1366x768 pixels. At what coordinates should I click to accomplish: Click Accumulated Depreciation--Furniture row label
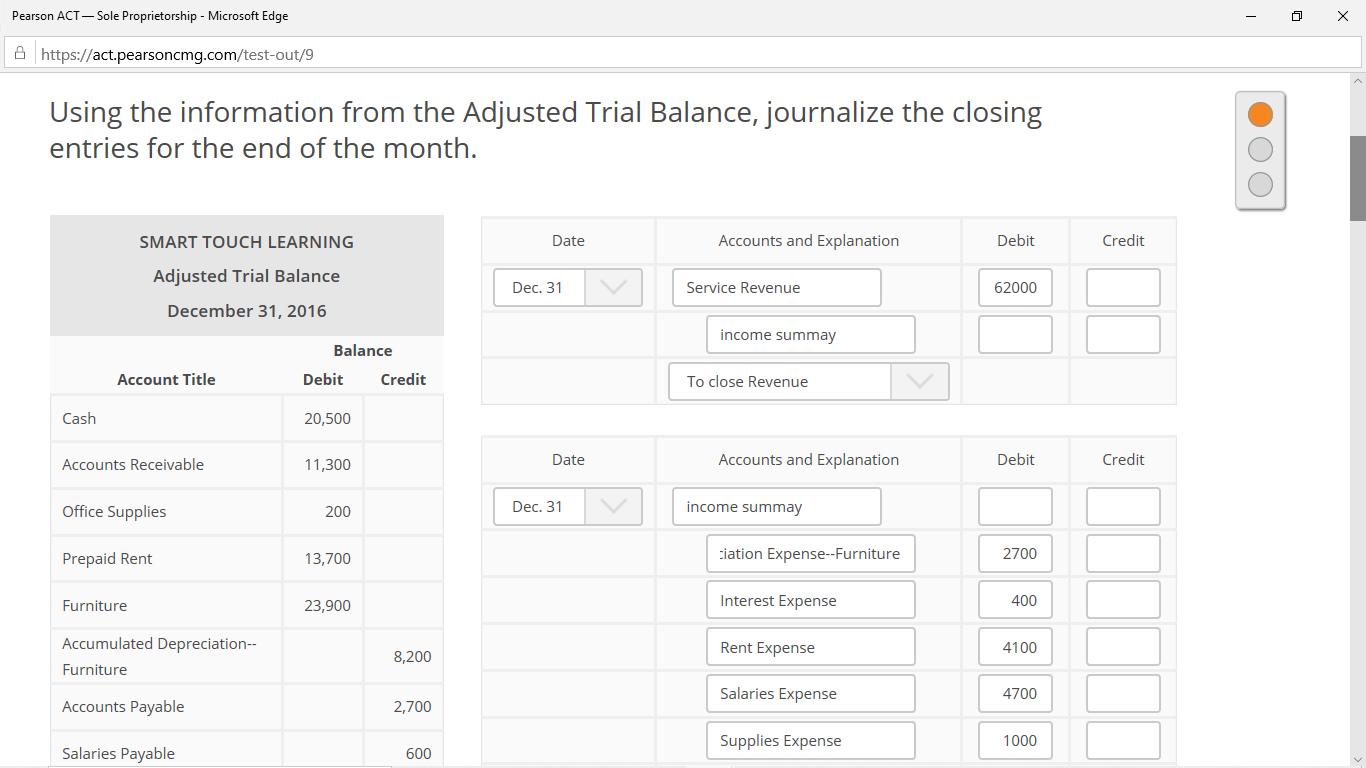tap(159, 656)
